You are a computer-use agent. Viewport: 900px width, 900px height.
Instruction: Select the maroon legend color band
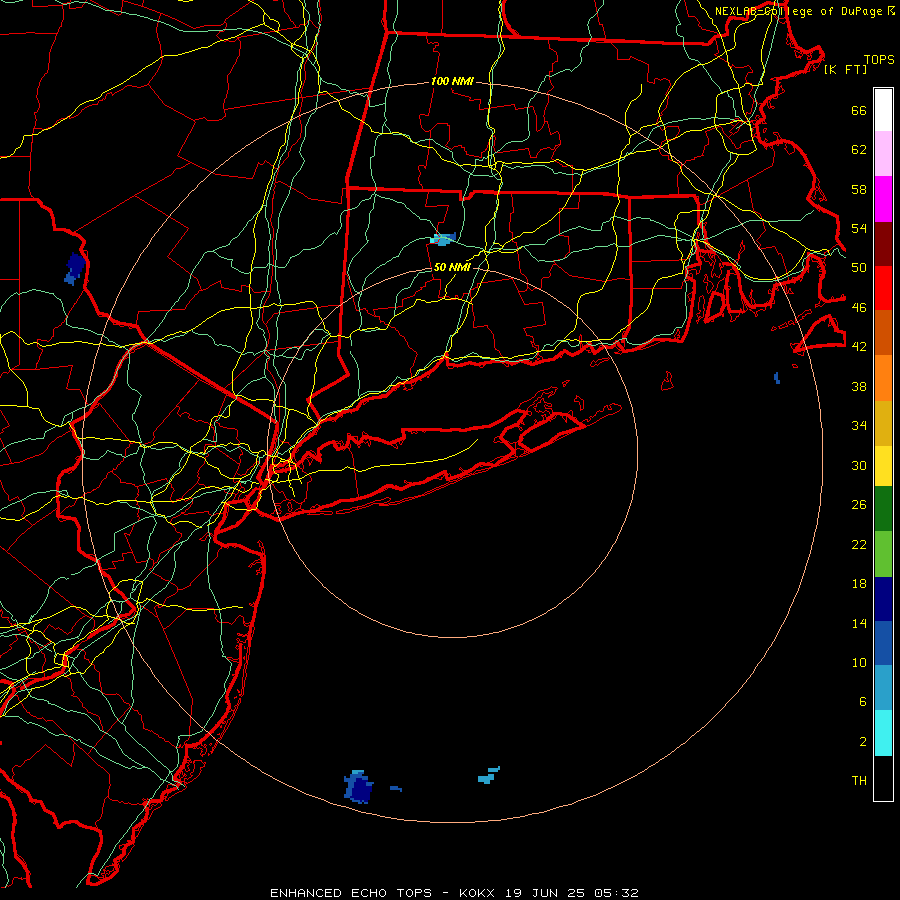click(883, 243)
